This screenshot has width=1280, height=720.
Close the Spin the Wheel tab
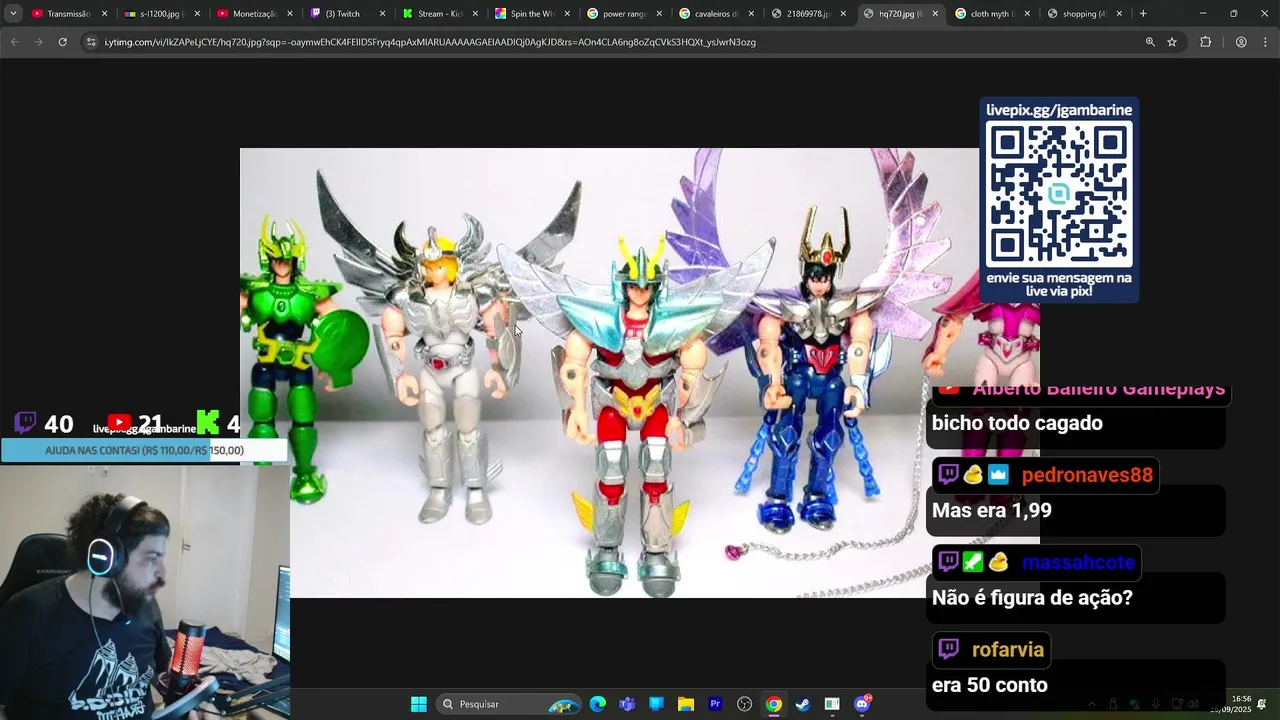[x=566, y=14]
